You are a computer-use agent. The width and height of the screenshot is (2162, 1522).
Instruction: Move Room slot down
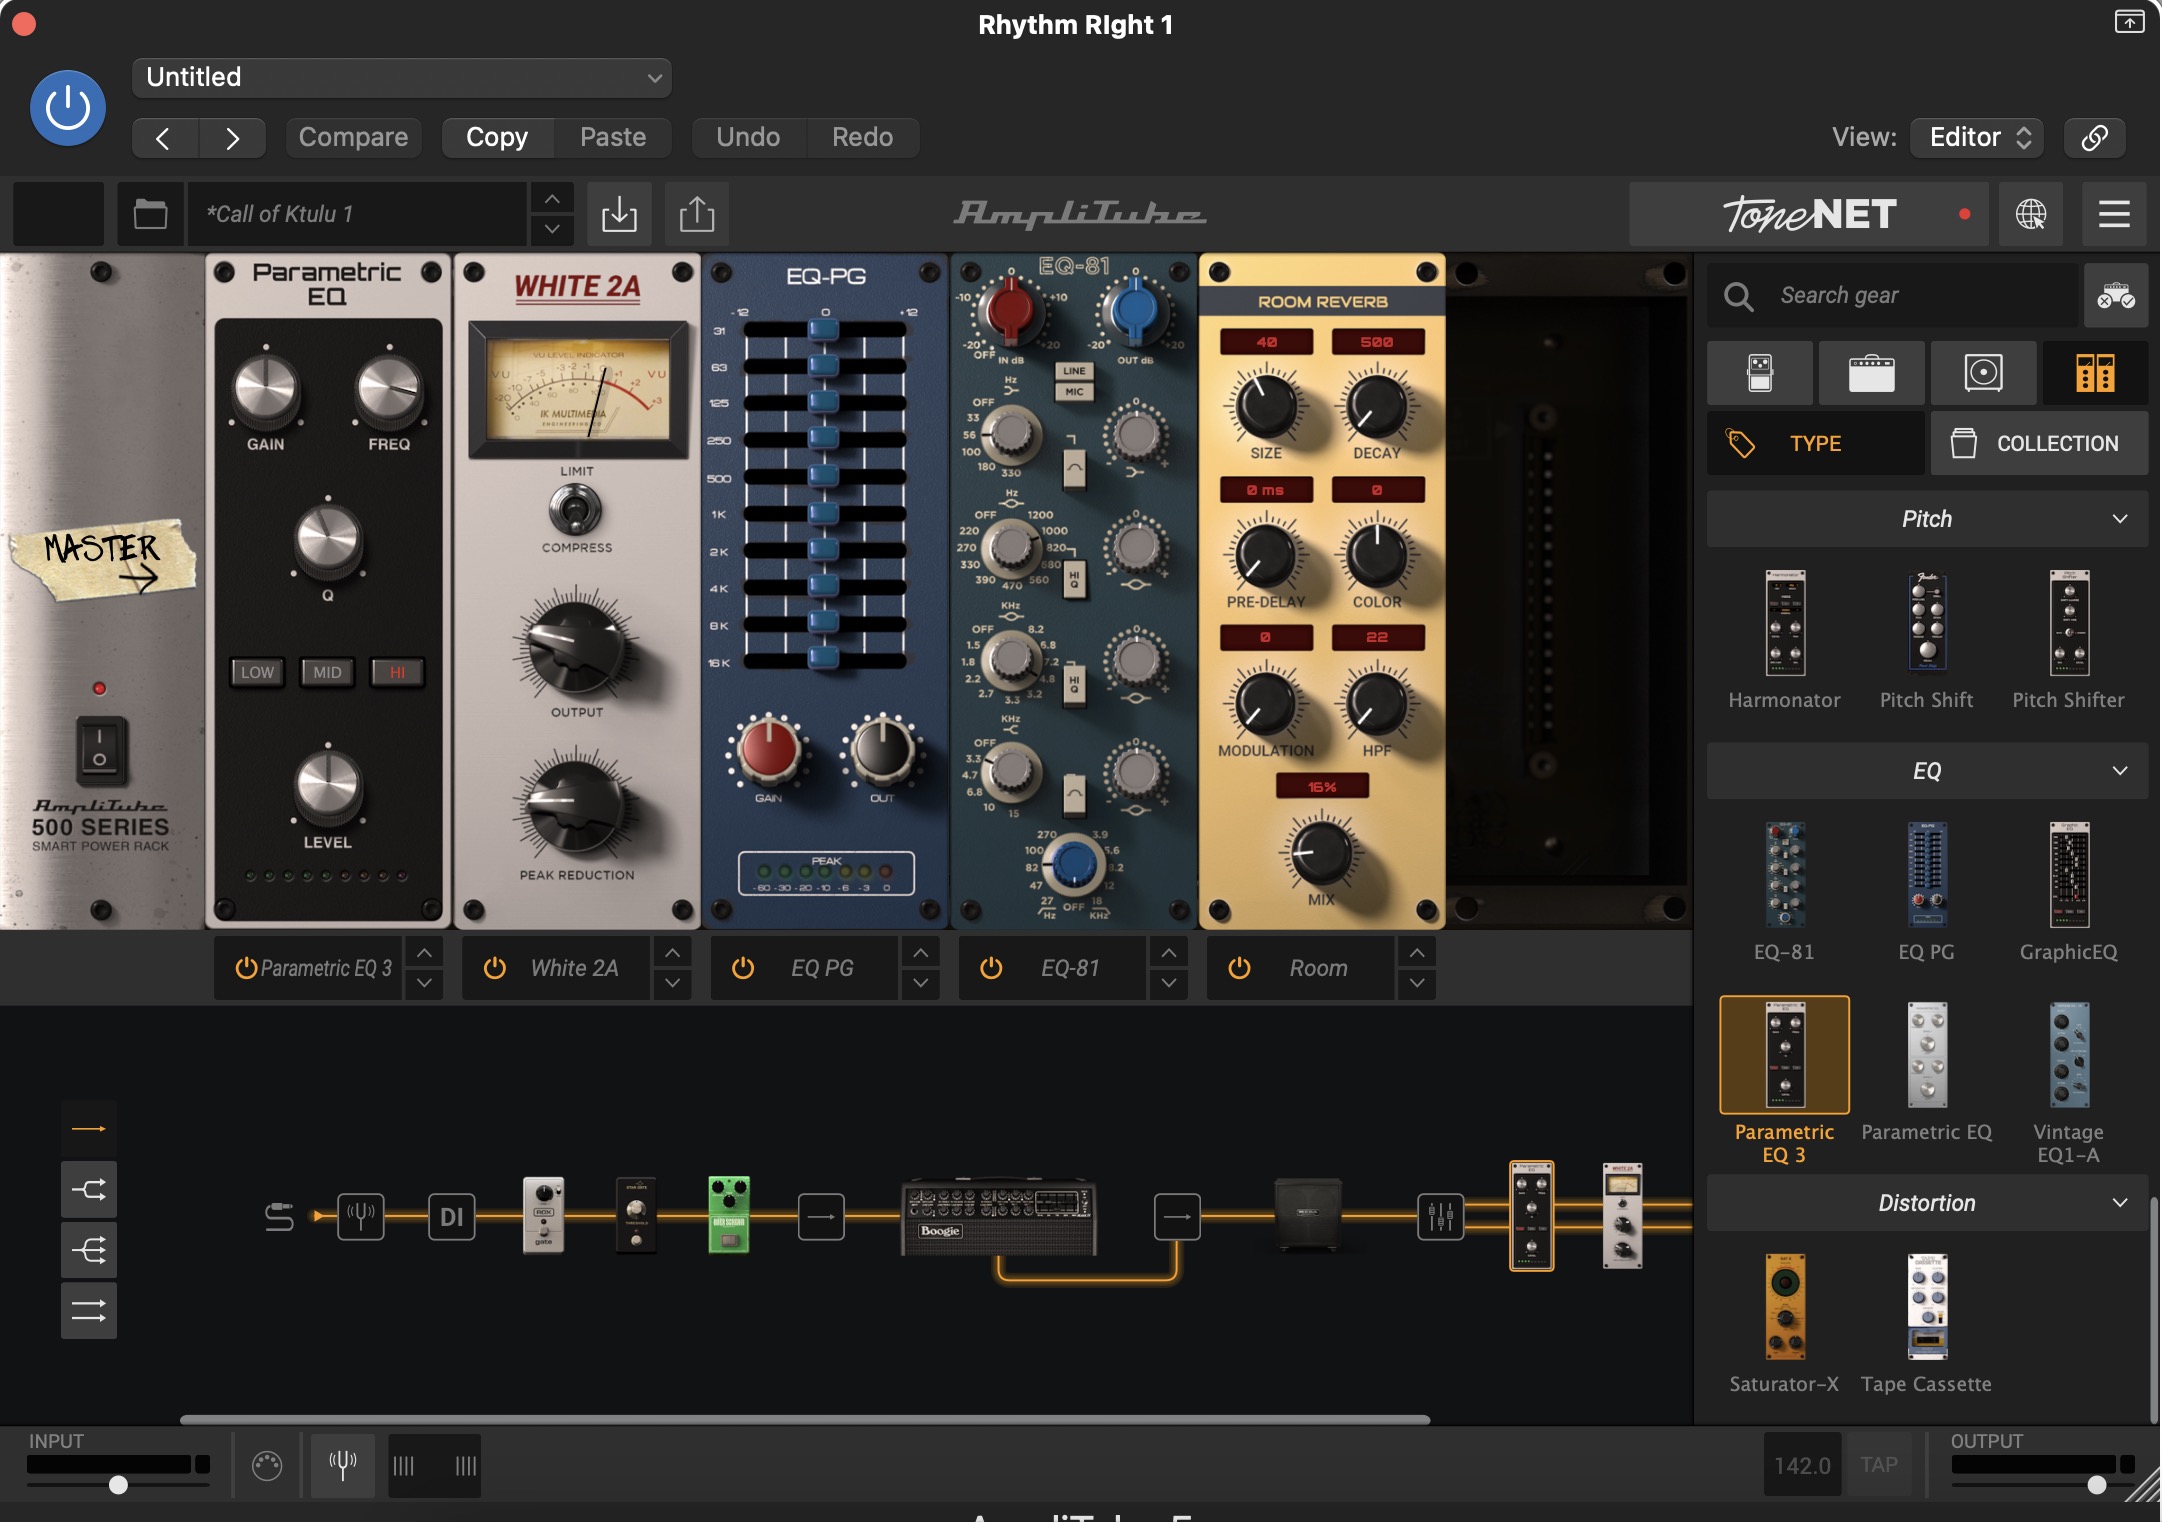(1417, 983)
